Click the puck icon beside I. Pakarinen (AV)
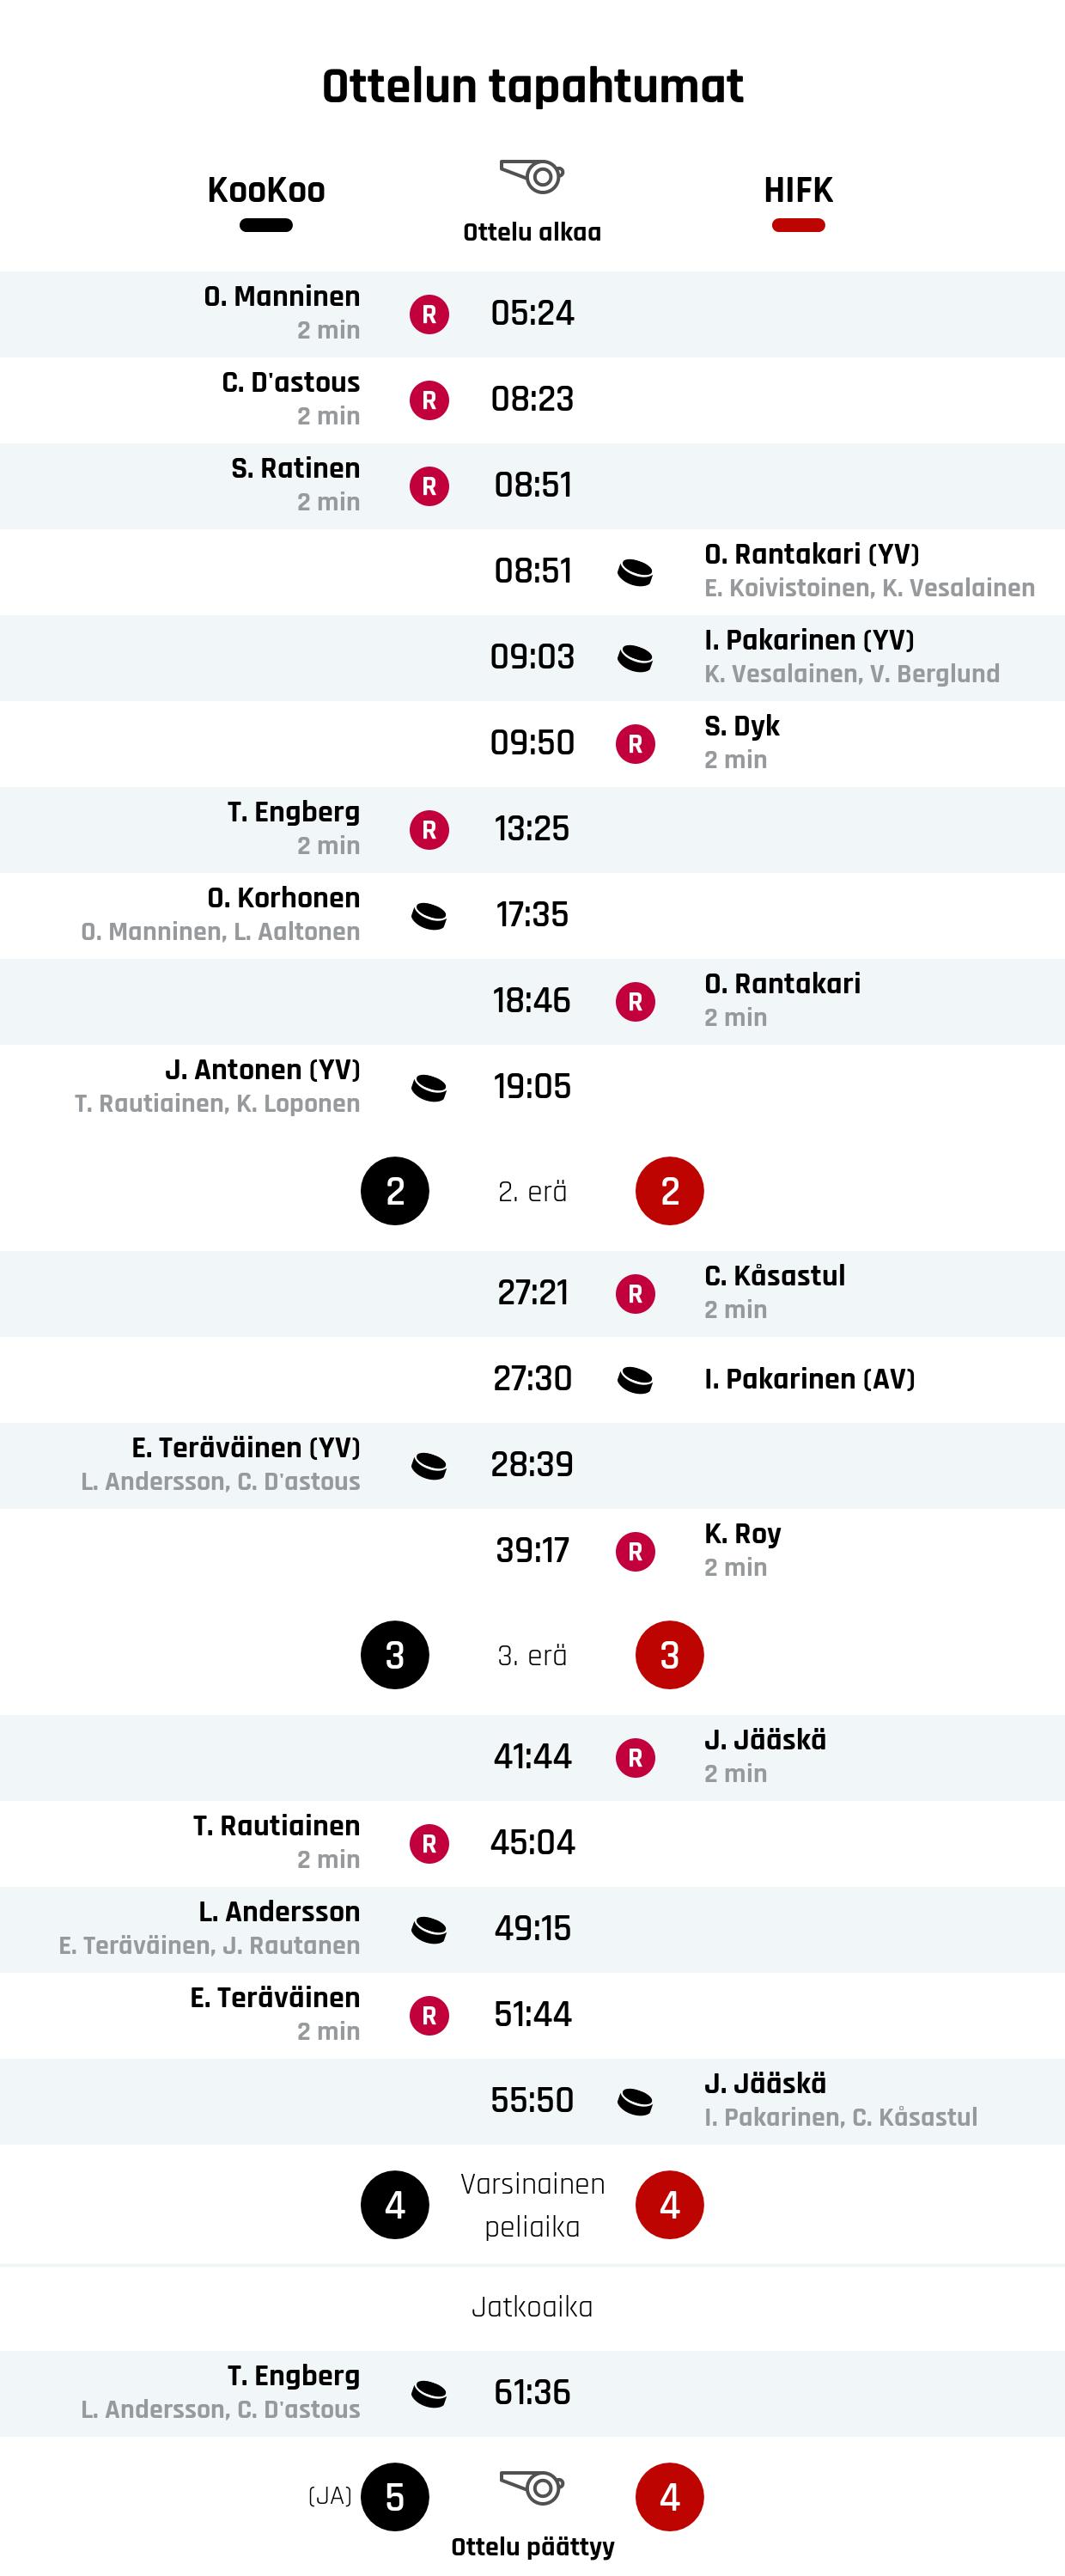Screen dimensions: 1065x2576 [x=635, y=1380]
